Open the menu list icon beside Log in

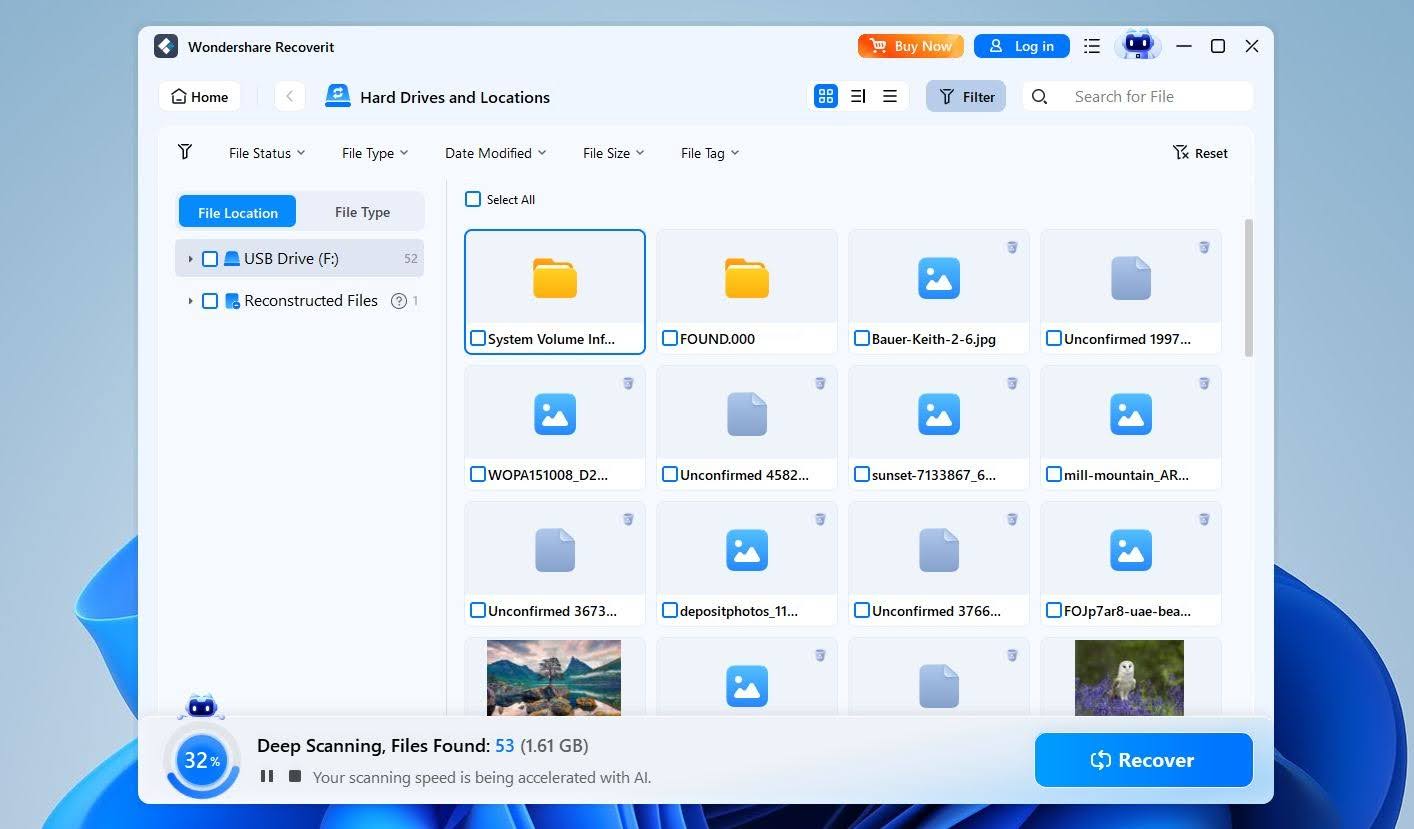1092,46
